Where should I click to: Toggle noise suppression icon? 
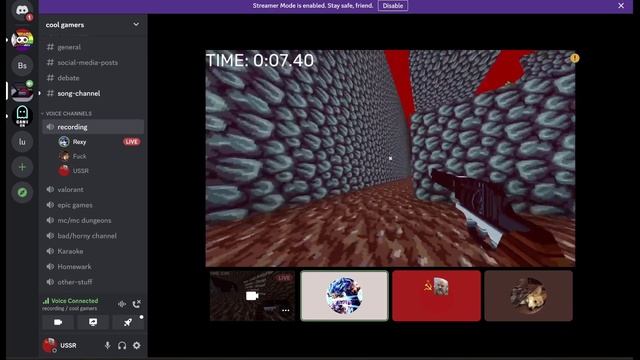tap(122, 304)
